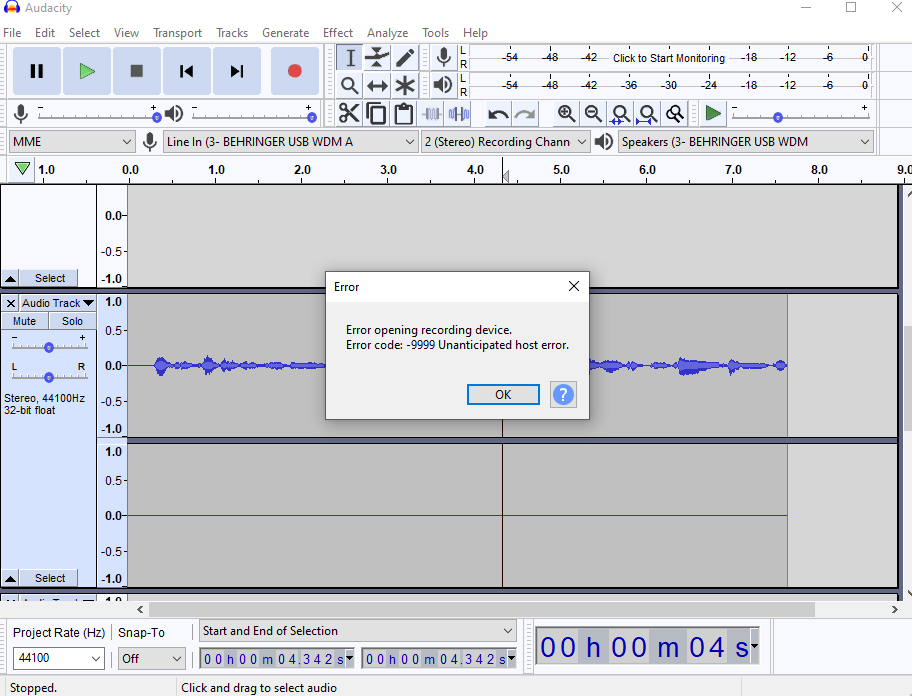Image resolution: width=912 pixels, height=696 pixels.
Task: Open the Generate menu
Action: point(286,32)
